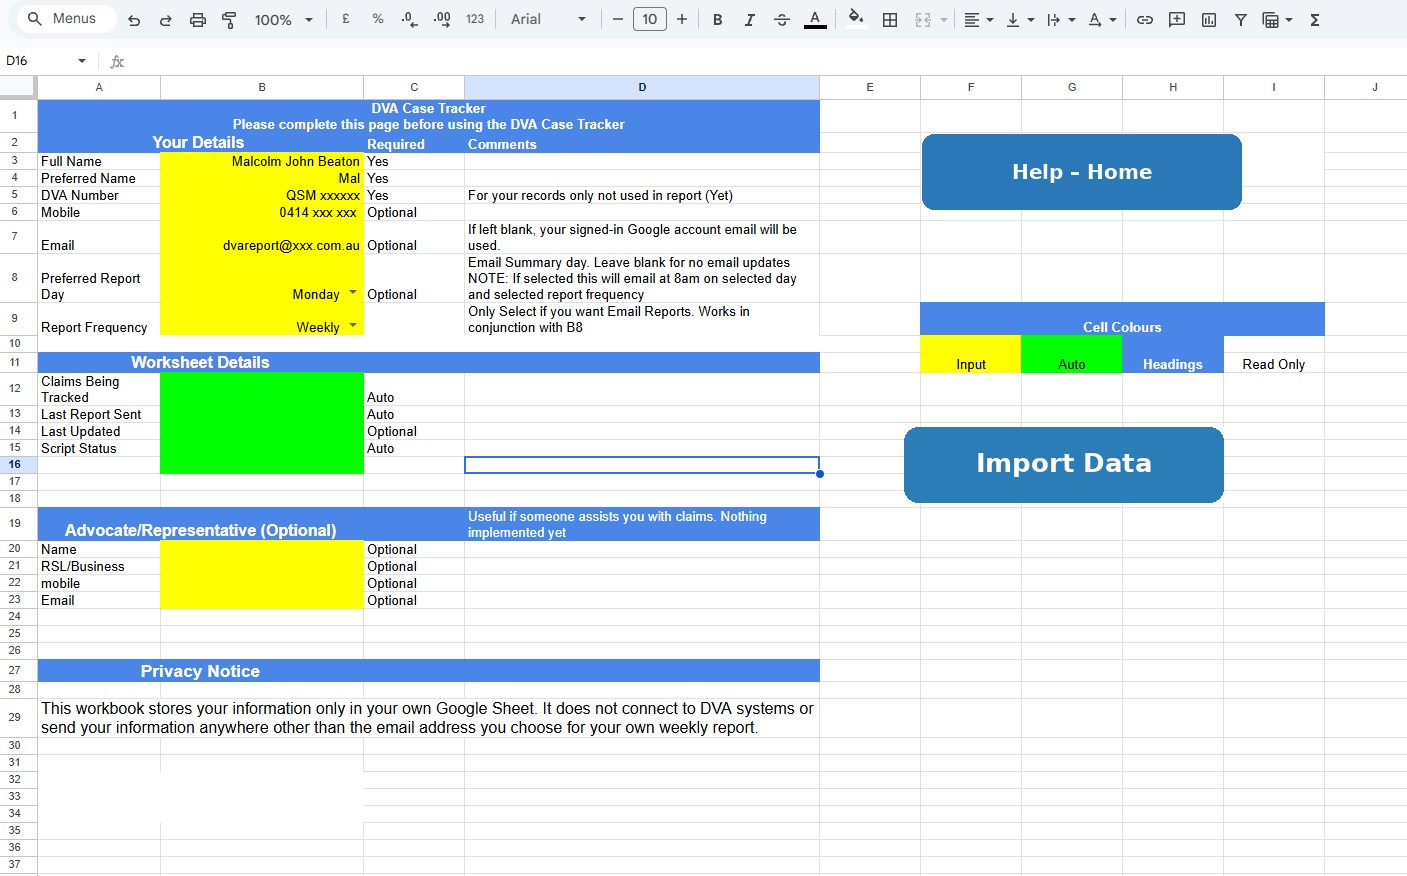Click the Insert comment icon
The height and width of the screenshot is (876, 1407).
click(x=1177, y=19)
